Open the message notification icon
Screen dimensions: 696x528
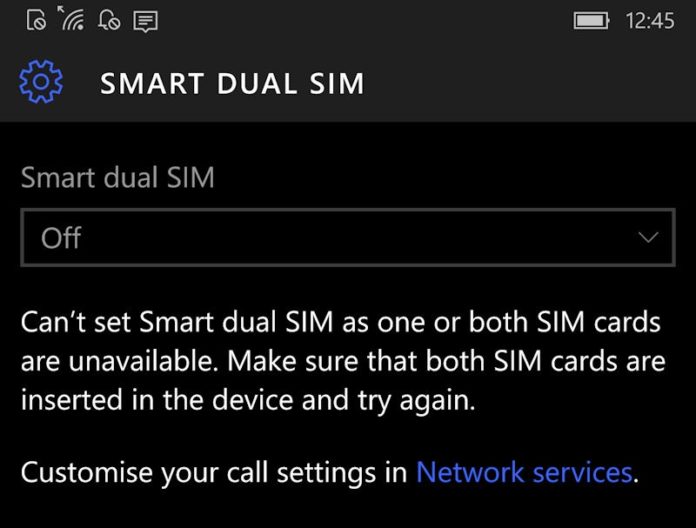click(x=146, y=21)
